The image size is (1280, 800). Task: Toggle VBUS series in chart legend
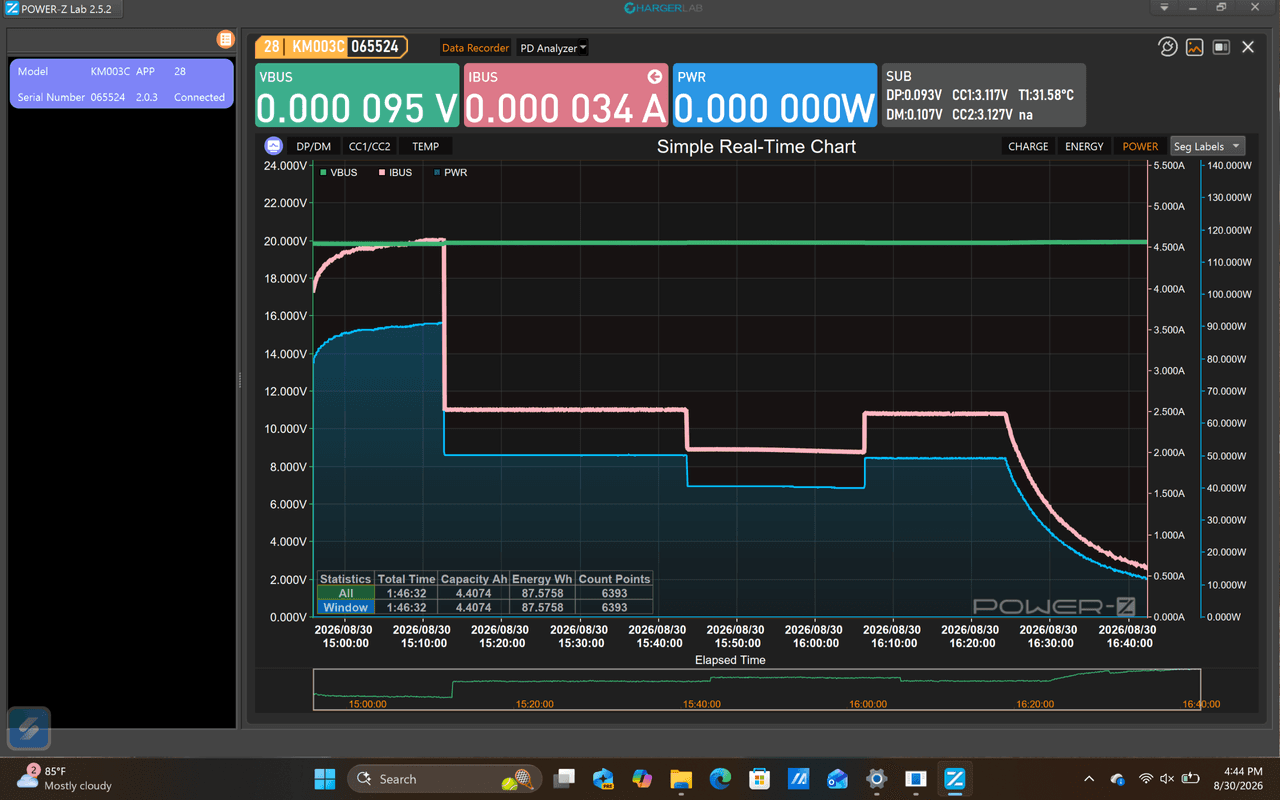pyautogui.click(x=338, y=172)
